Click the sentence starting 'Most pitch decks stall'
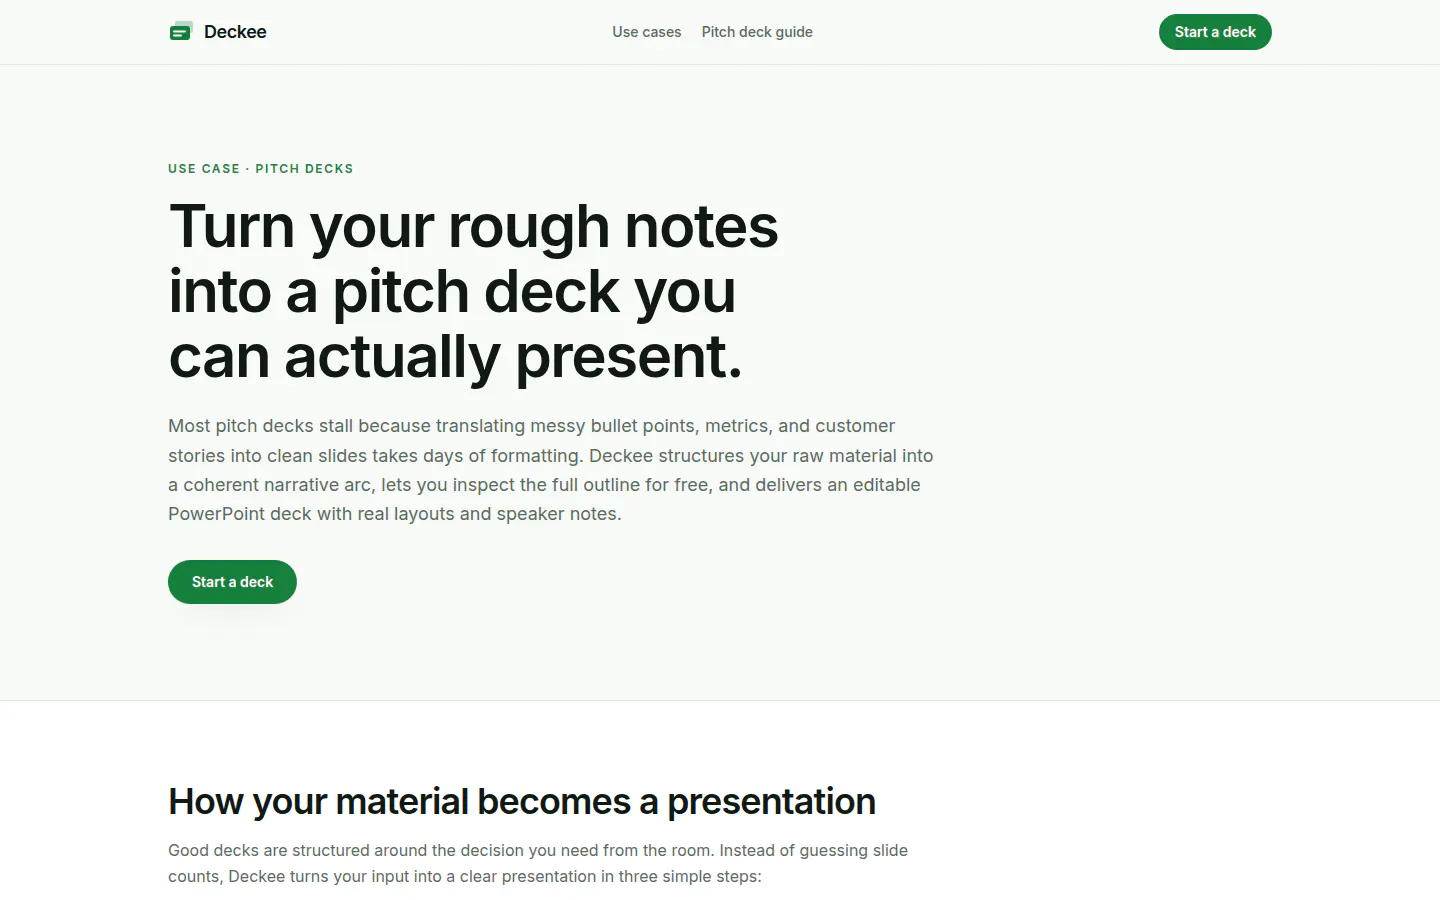Viewport: 1440px width, 900px height. pyautogui.click(x=551, y=441)
